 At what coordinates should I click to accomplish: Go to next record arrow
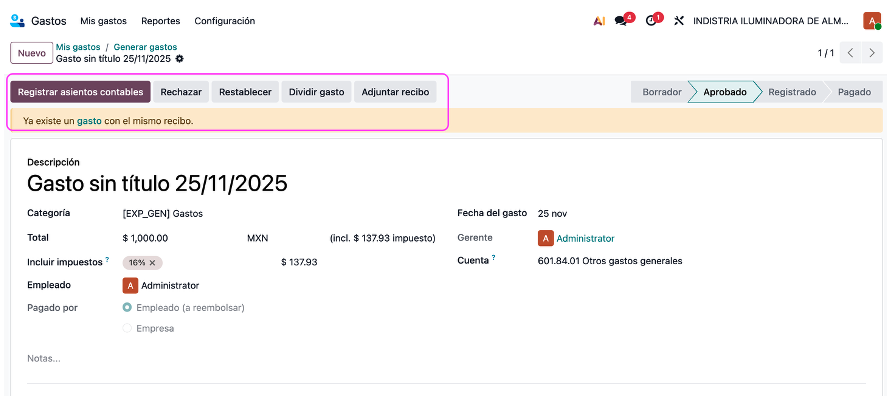point(872,53)
